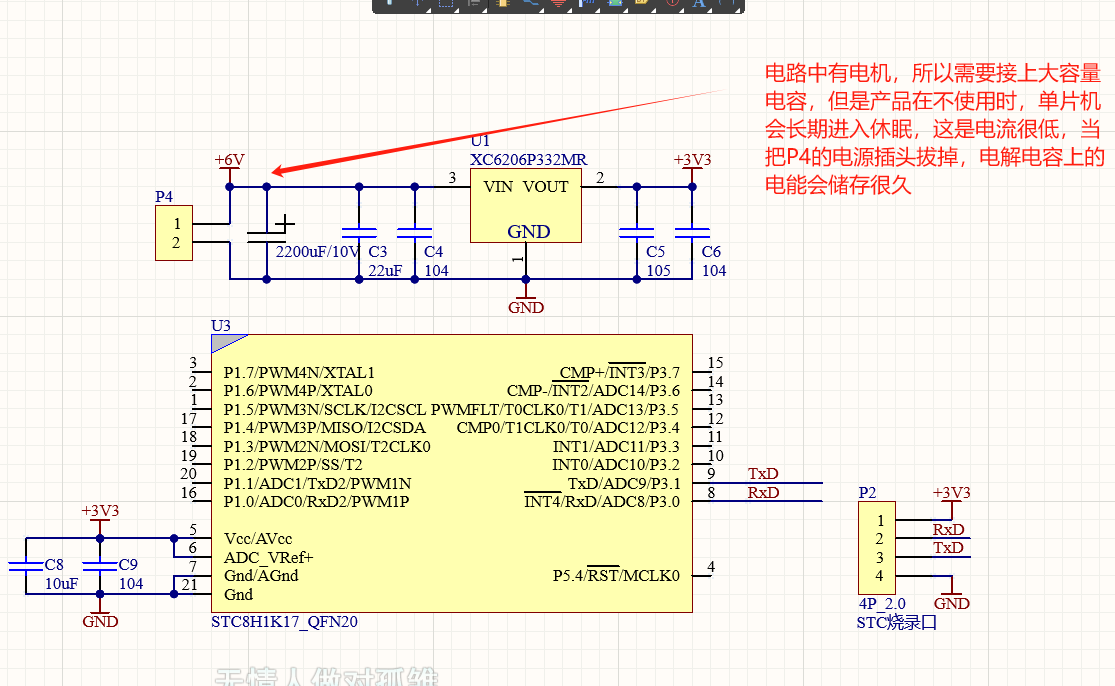
Task: Click the Vcc/AVcc pin name
Action: point(258,539)
